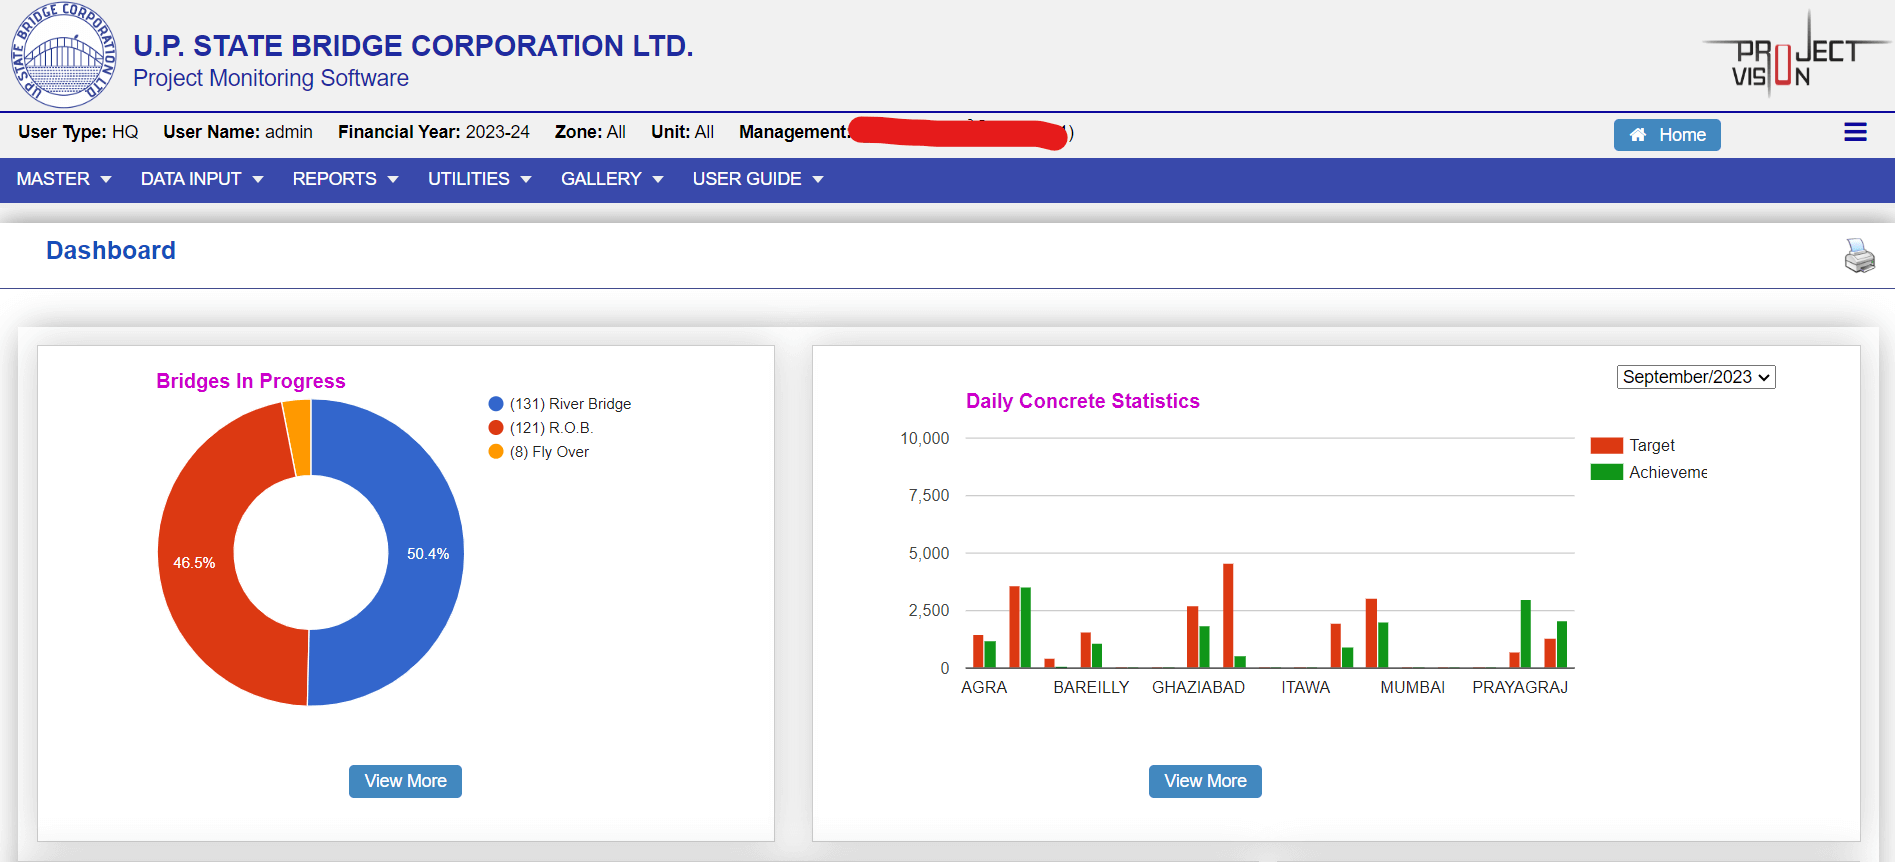Click the MUMBAI axis label
Screen dimensions: 1895x862
(x=1412, y=687)
